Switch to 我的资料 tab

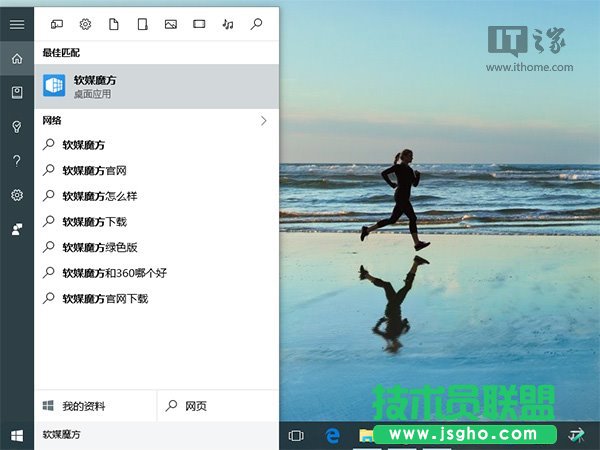[96, 406]
